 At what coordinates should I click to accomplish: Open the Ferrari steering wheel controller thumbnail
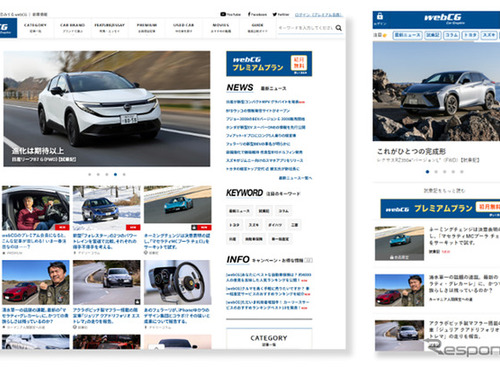178,282
